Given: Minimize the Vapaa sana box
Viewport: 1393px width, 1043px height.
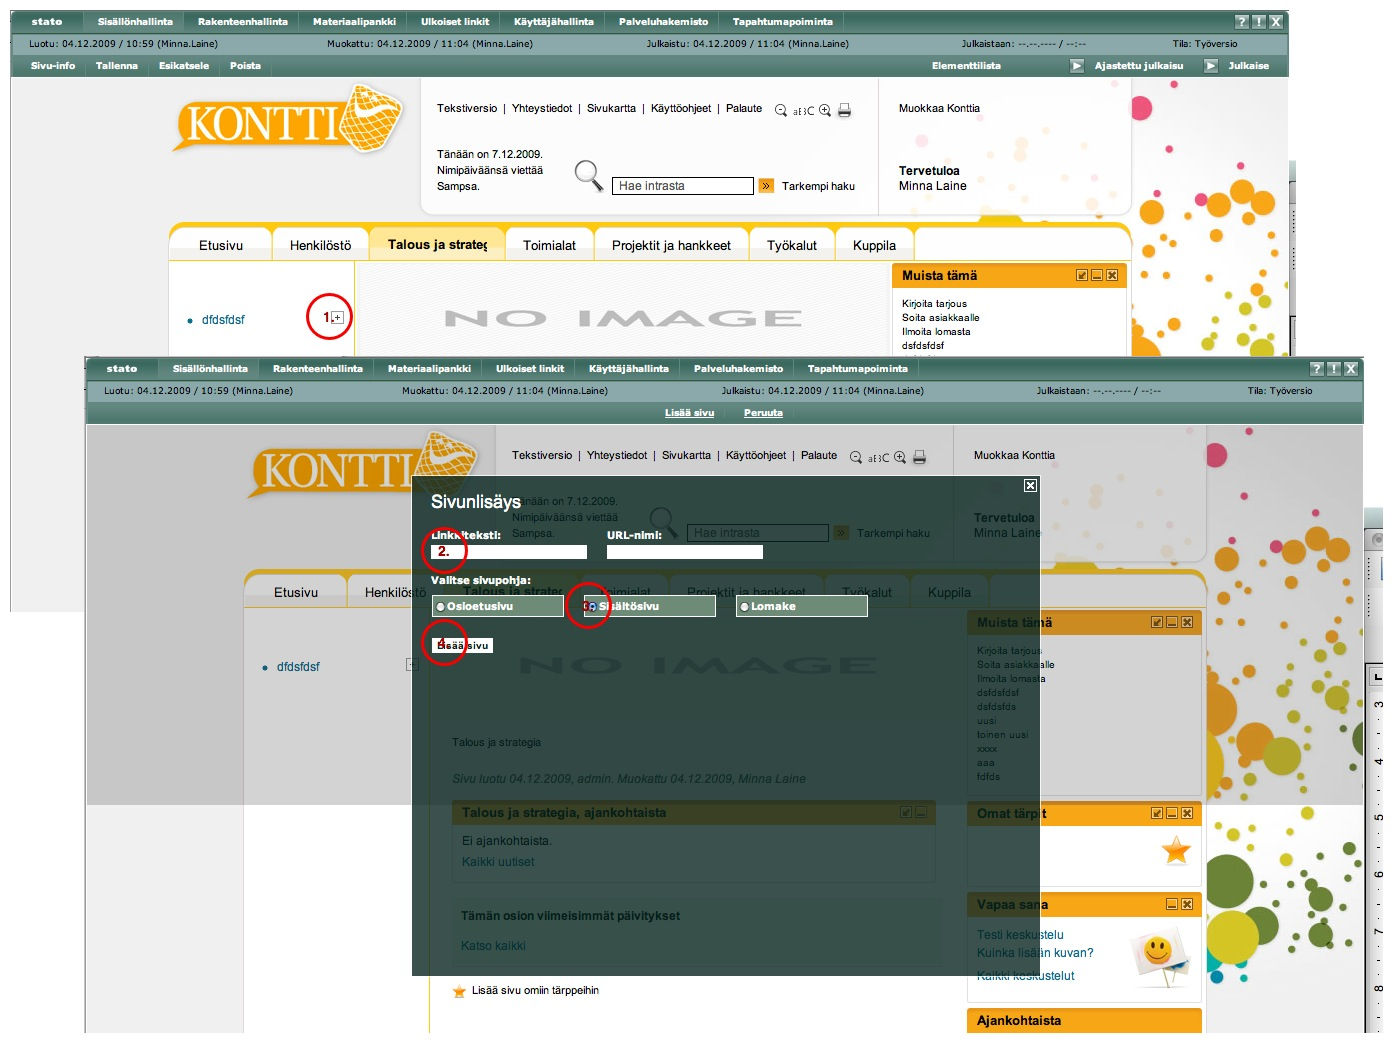Looking at the screenshot, I should 1172,904.
